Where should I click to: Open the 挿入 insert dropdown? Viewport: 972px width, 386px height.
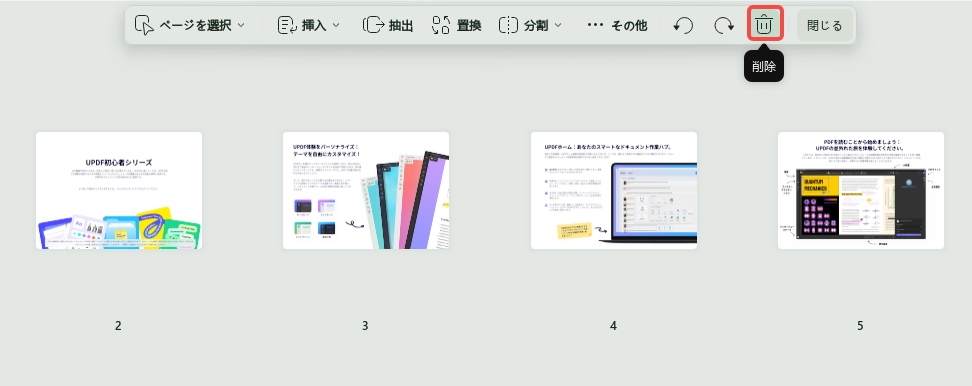pyautogui.click(x=309, y=25)
